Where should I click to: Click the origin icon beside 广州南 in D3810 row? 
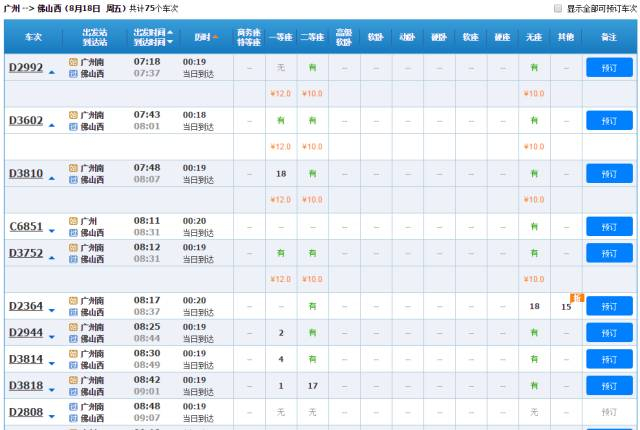coord(73,168)
